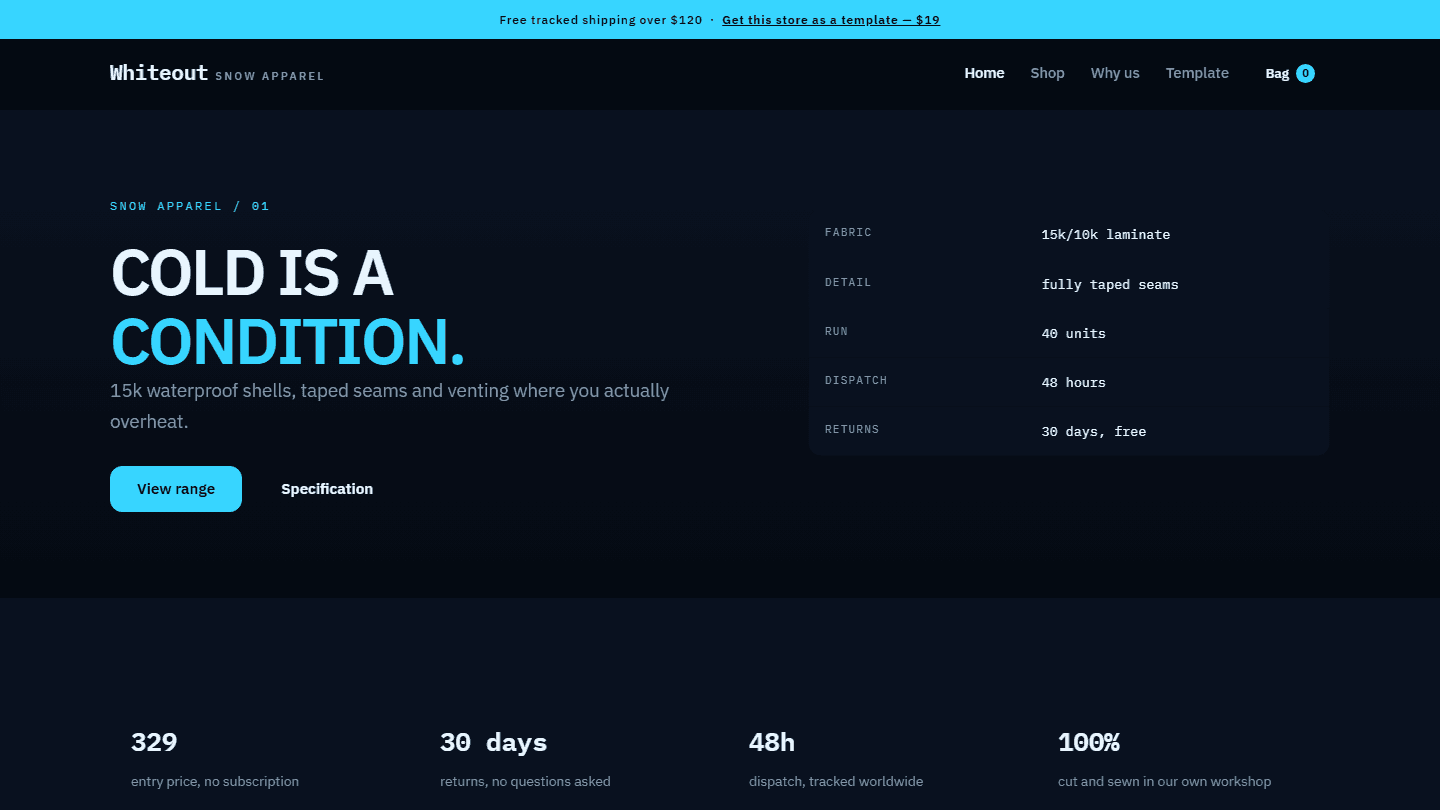Image resolution: width=1440 pixels, height=810 pixels.
Task: Click the 'COLD IS A' headline
Action: click(252, 272)
